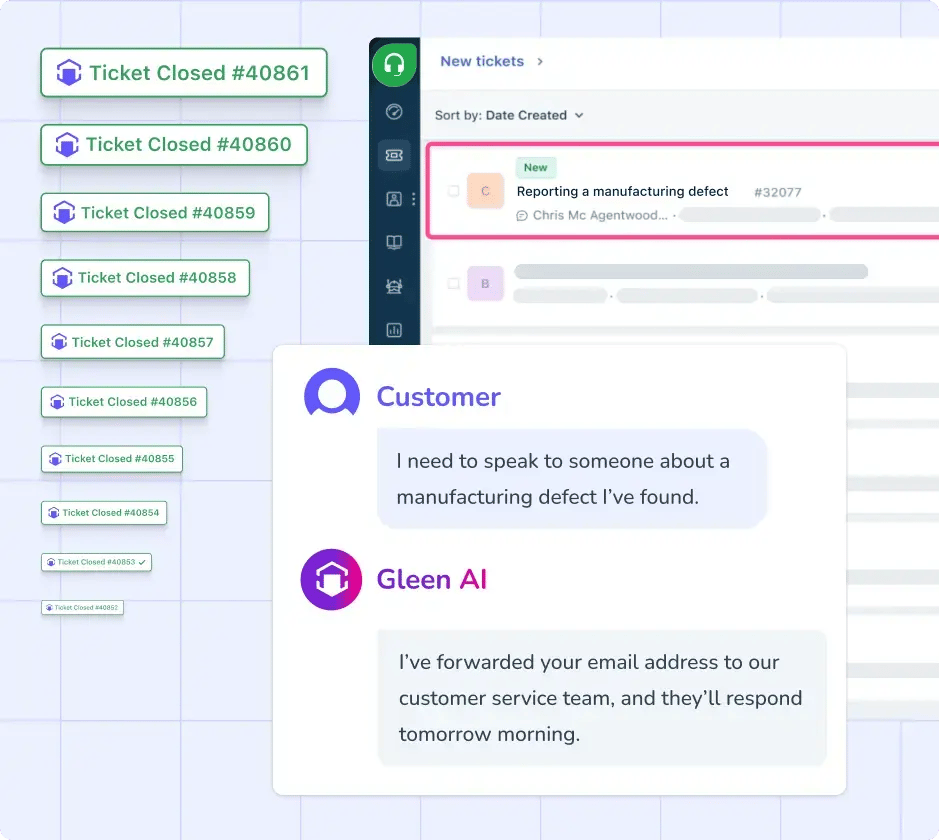Click the three-dot handle beside contacts icon
The width and height of the screenshot is (939, 840).
pyautogui.click(x=414, y=199)
